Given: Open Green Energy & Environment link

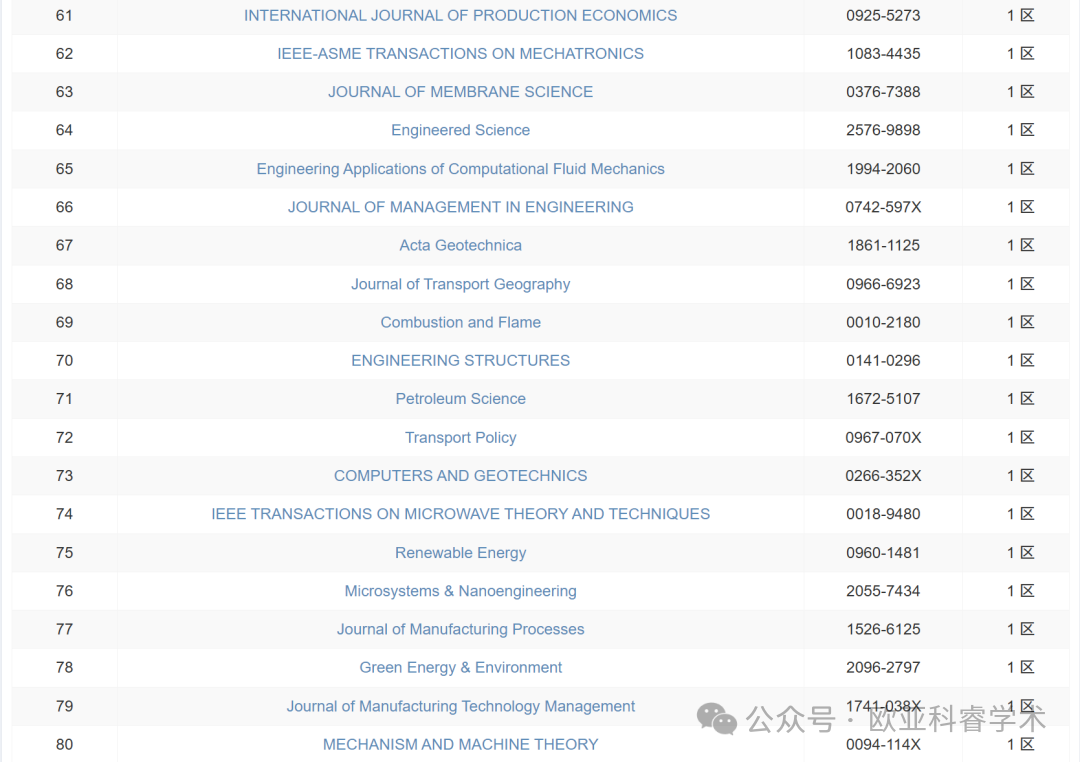Looking at the screenshot, I should tap(460, 668).
